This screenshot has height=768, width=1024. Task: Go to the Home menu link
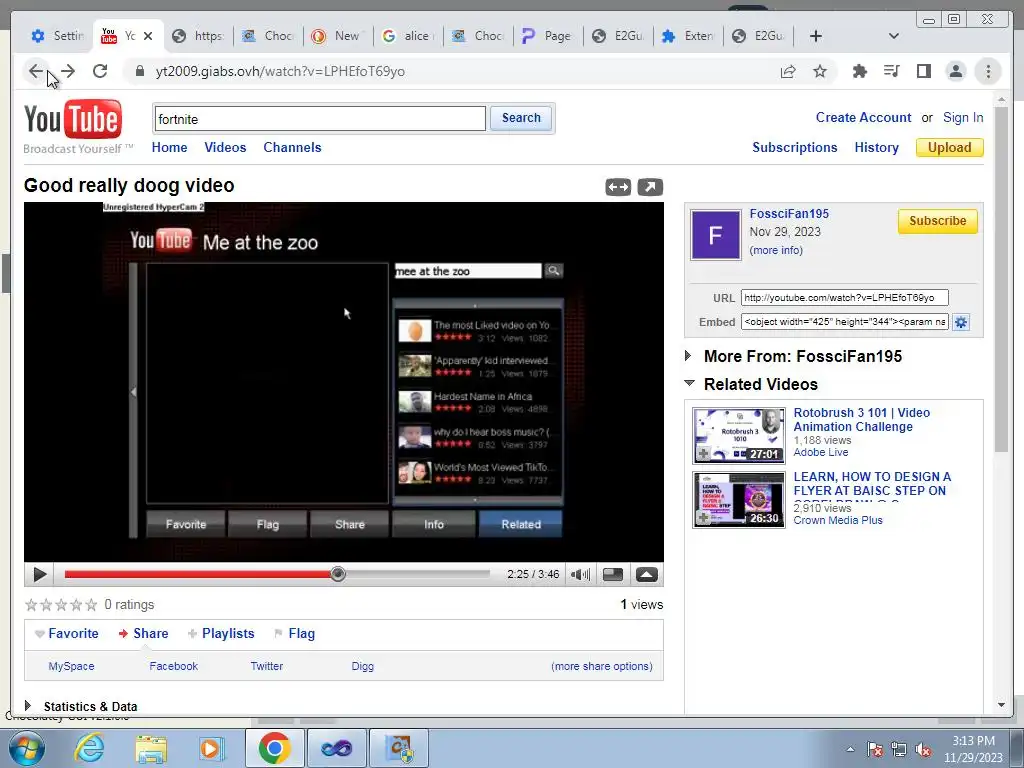tap(169, 148)
